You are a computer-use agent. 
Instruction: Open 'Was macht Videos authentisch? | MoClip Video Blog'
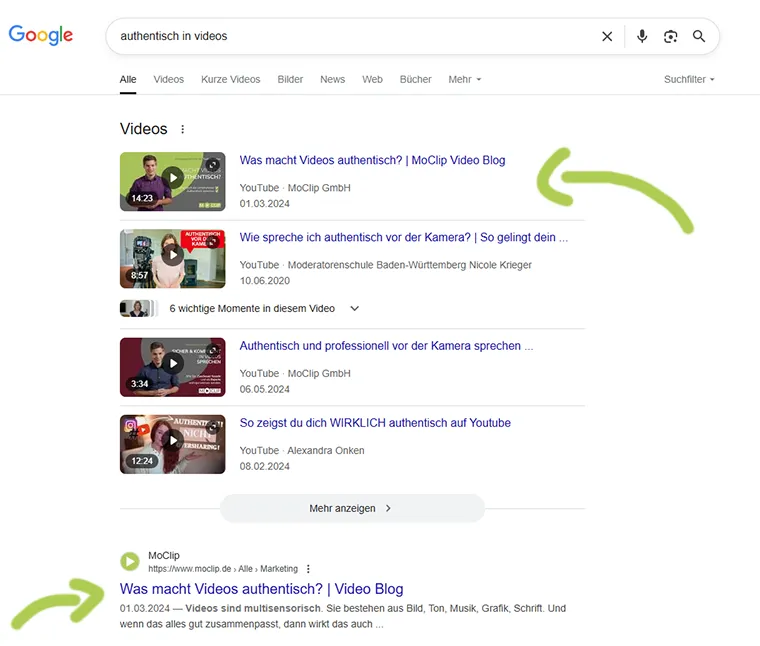372,160
